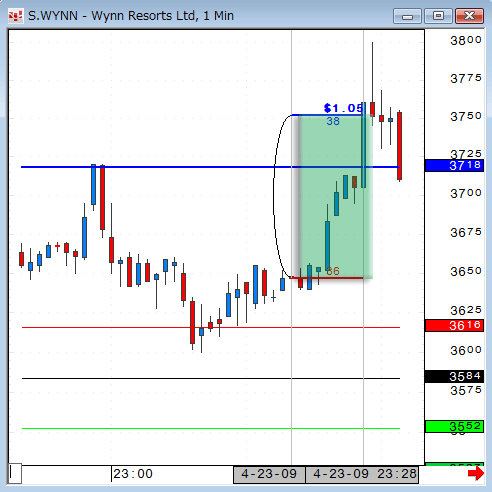Click the chart application icon in title bar
Image resolution: width=492 pixels, height=492 pixels.
tap(15, 16)
